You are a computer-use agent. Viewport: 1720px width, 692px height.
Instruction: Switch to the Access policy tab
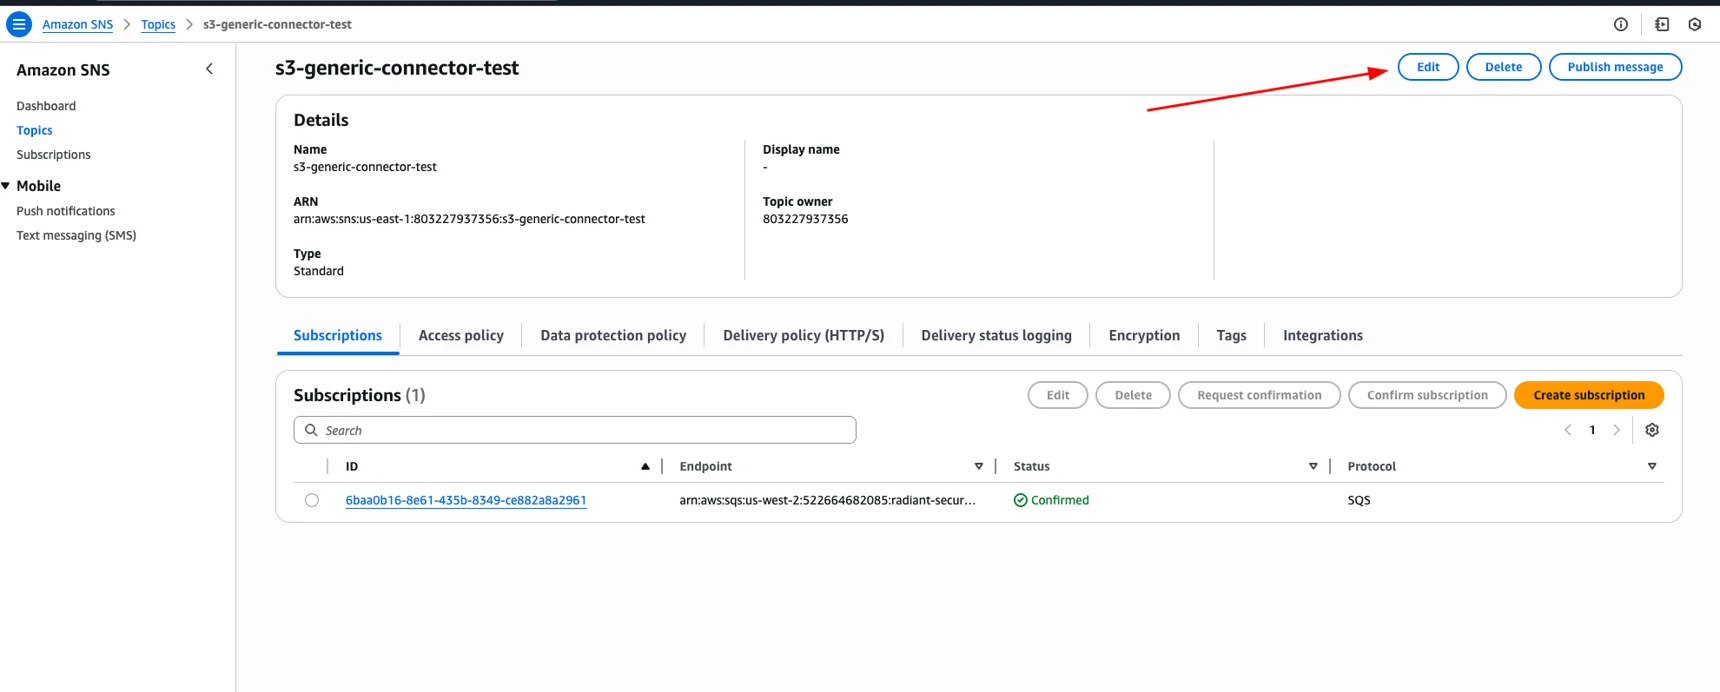point(461,336)
